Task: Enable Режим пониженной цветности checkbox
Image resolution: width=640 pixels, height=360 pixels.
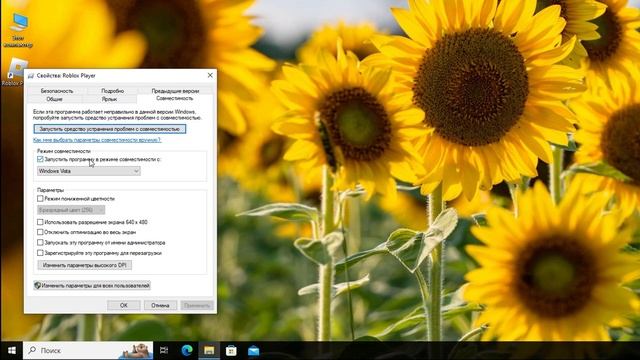Action: 40,199
